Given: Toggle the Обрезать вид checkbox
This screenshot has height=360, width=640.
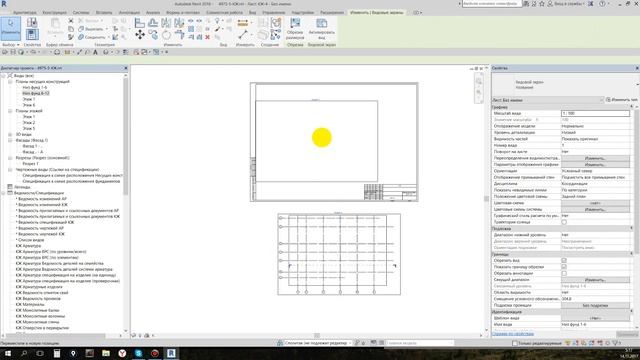Looking at the screenshot, I should click(564, 260).
